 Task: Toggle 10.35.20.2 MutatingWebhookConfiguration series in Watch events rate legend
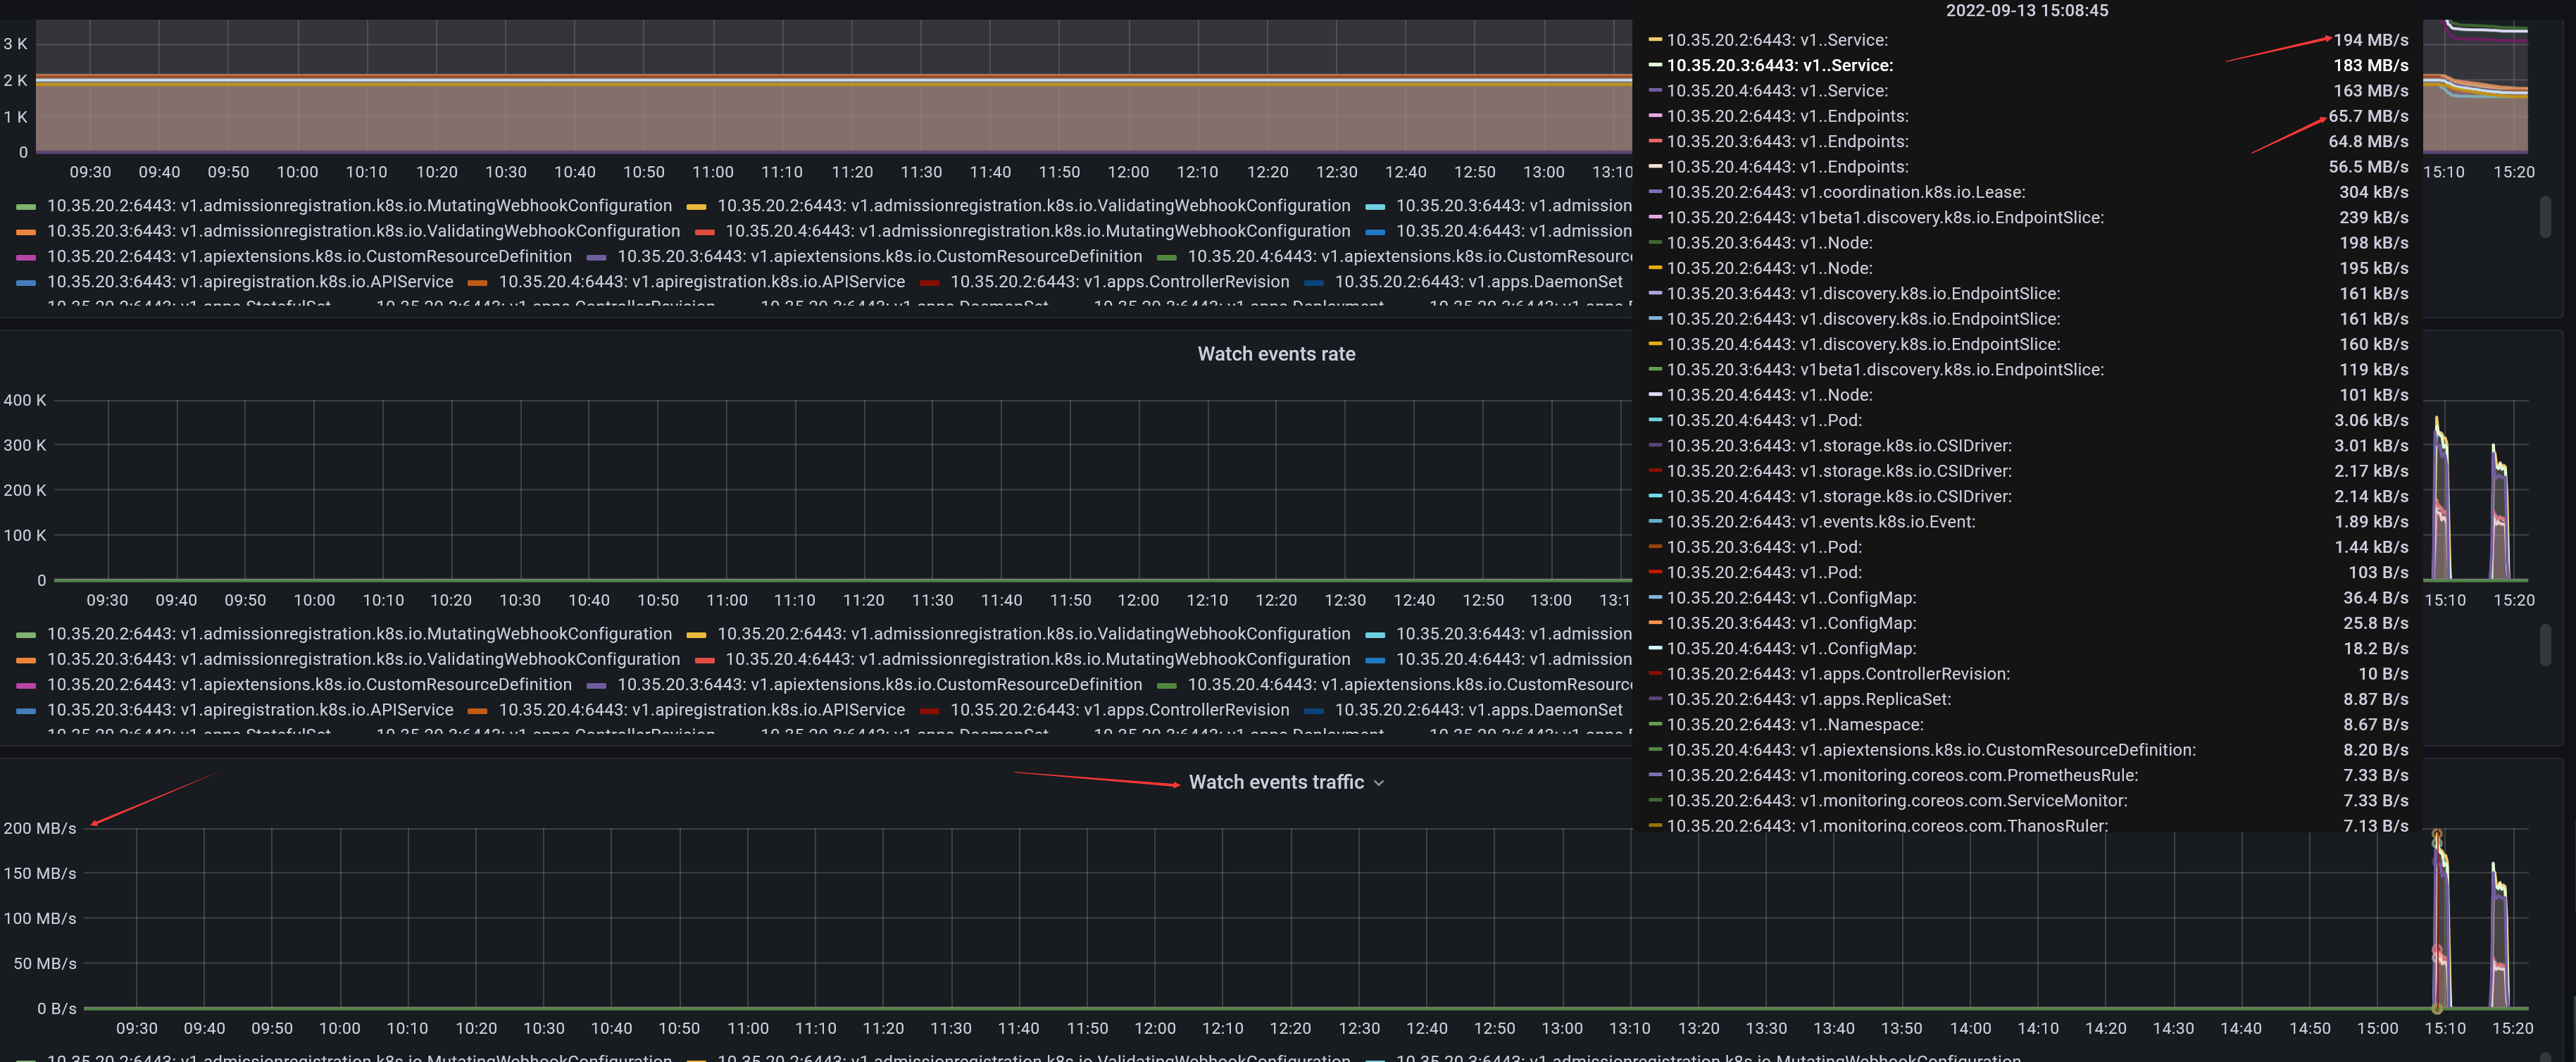(x=359, y=634)
